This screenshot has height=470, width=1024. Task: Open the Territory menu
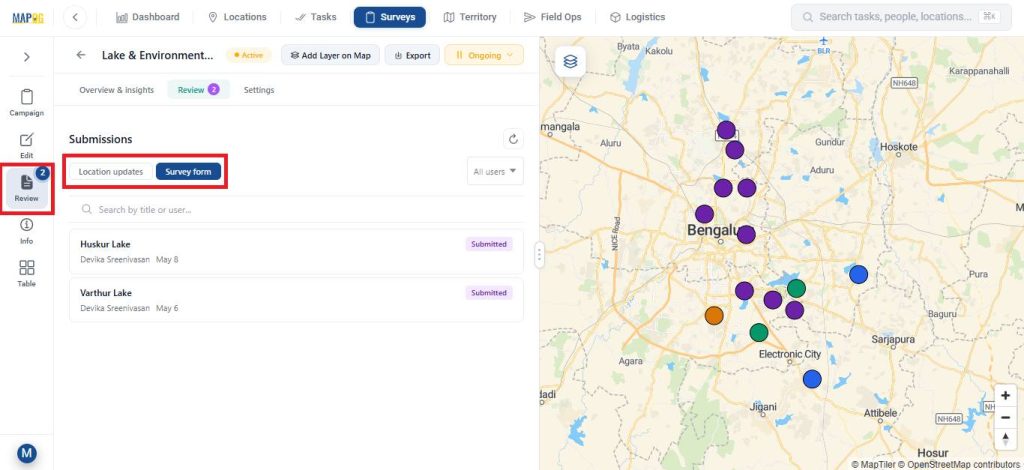point(470,17)
